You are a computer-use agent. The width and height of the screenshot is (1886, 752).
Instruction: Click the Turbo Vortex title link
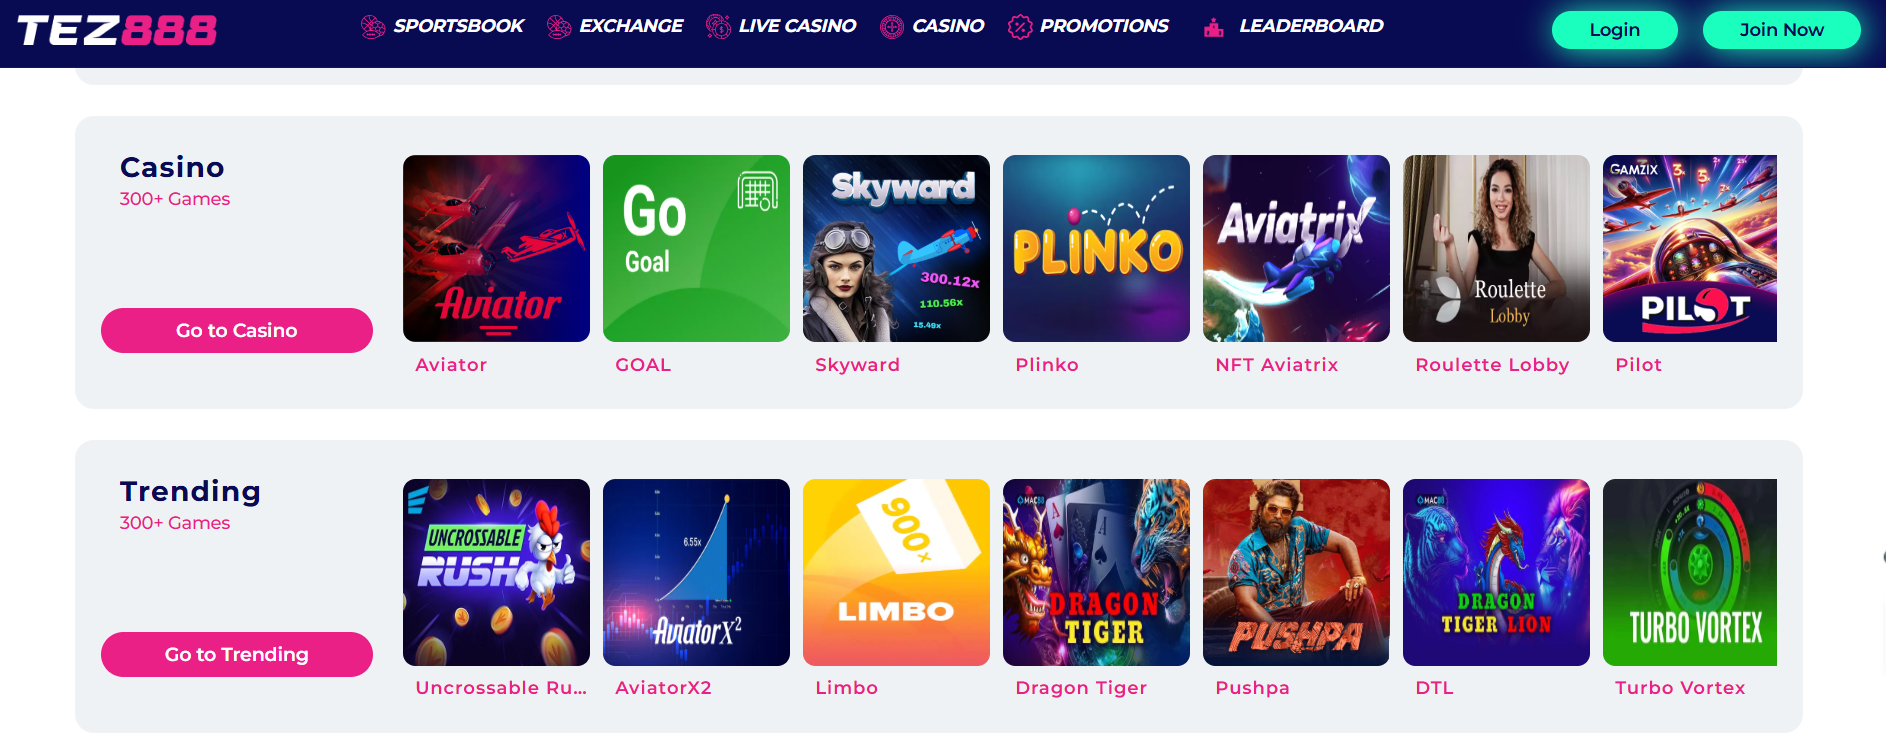(x=1680, y=688)
